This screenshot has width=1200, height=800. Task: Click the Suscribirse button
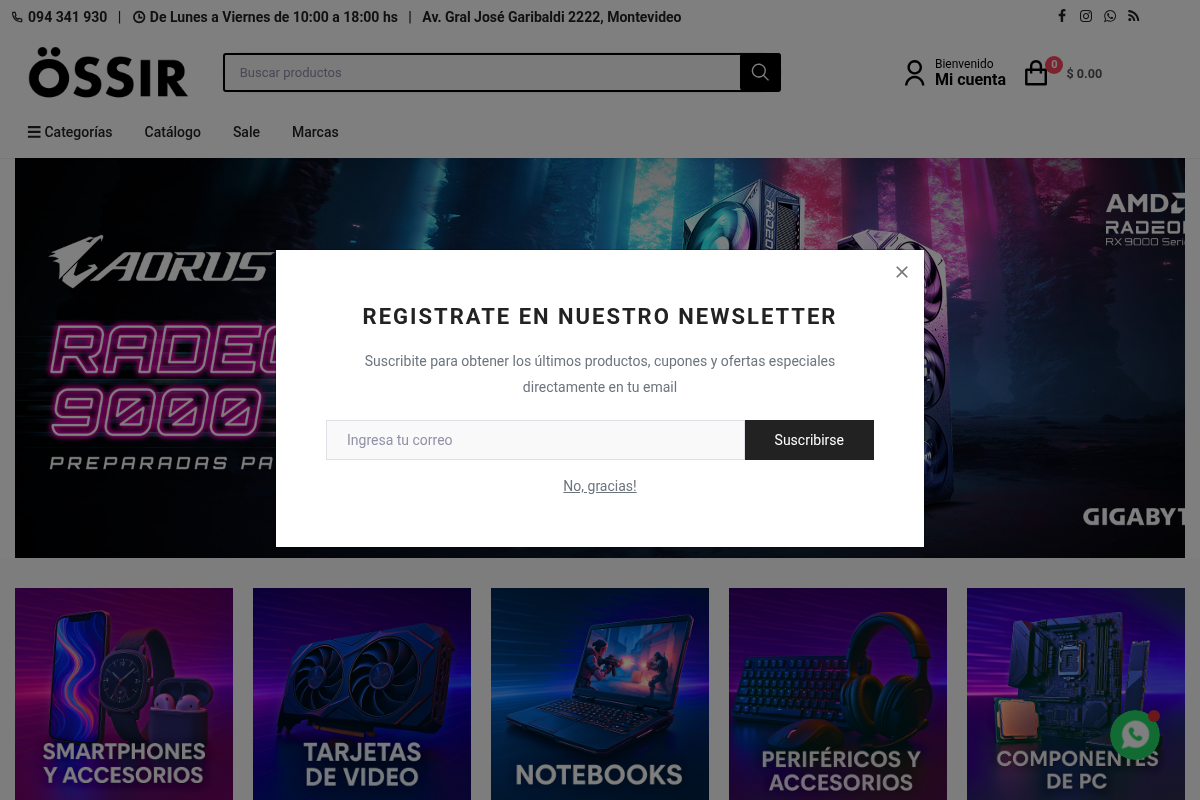(x=809, y=440)
